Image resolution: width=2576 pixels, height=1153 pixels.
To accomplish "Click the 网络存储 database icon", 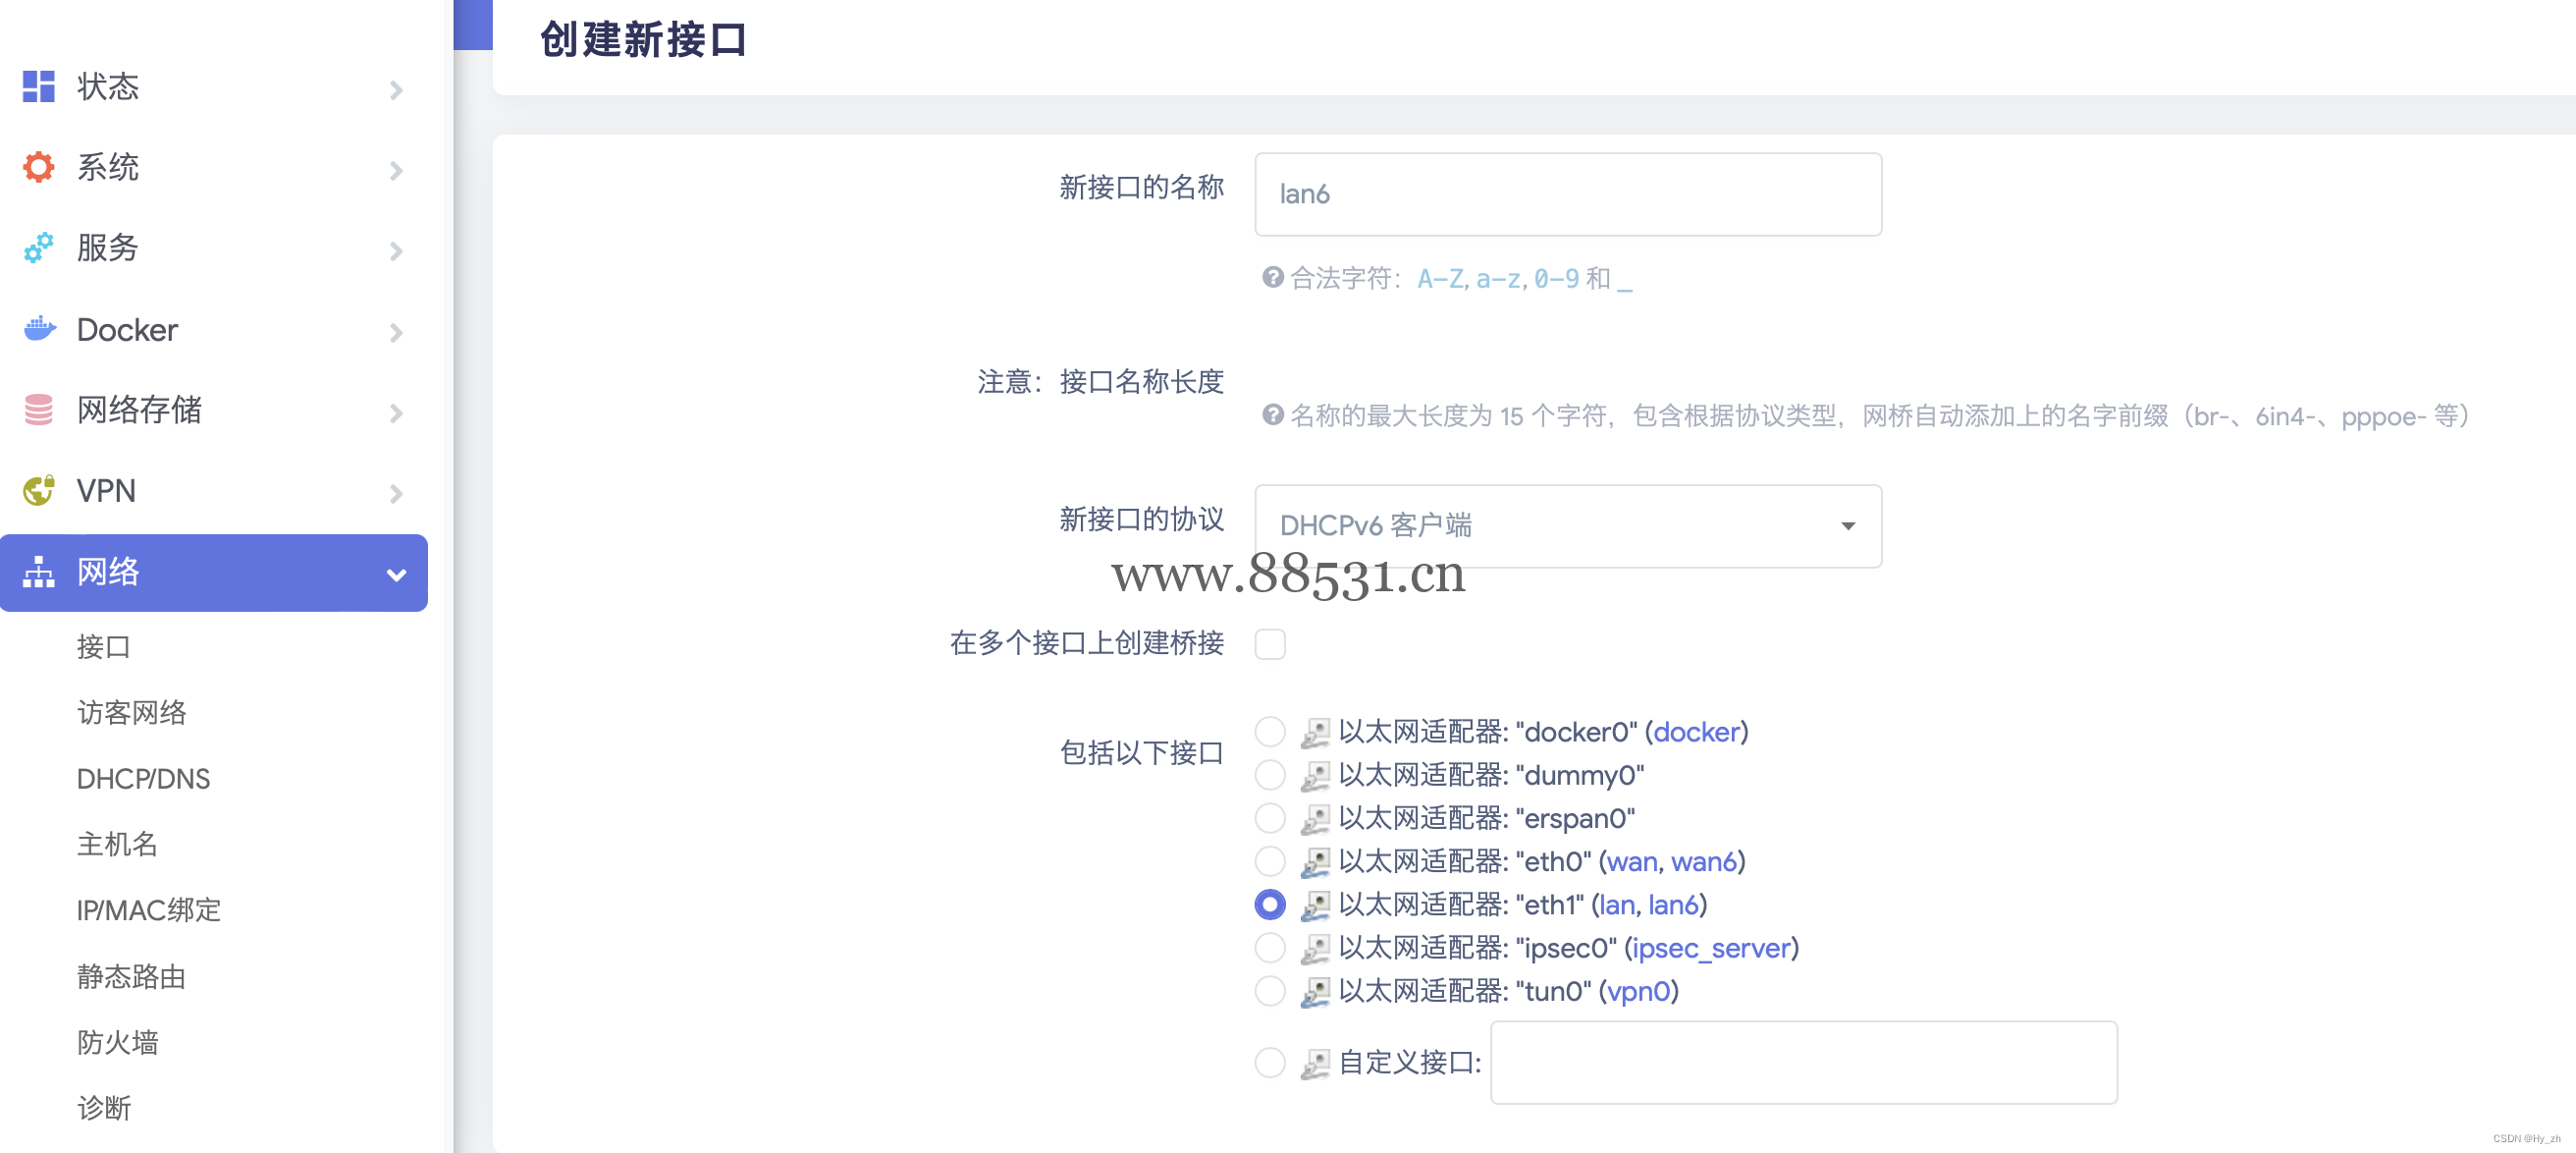I will tap(38, 410).
